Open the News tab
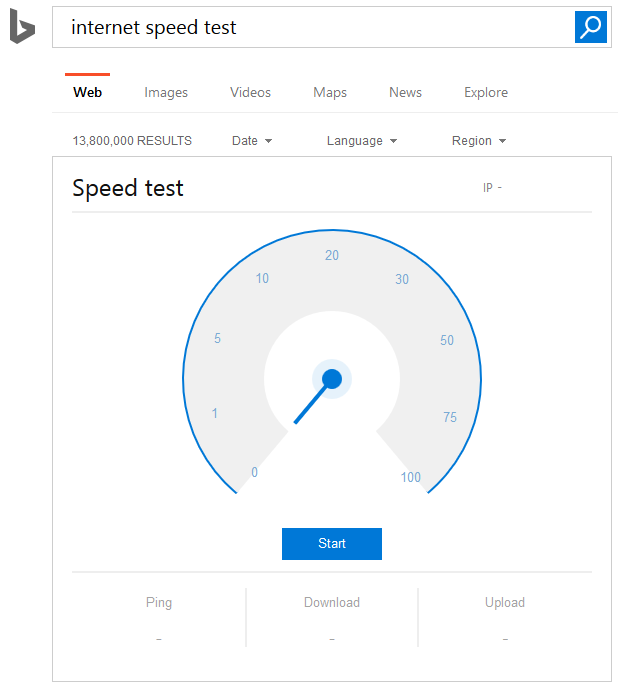This screenshot has height=694, width=618. (x=405, y=92)
